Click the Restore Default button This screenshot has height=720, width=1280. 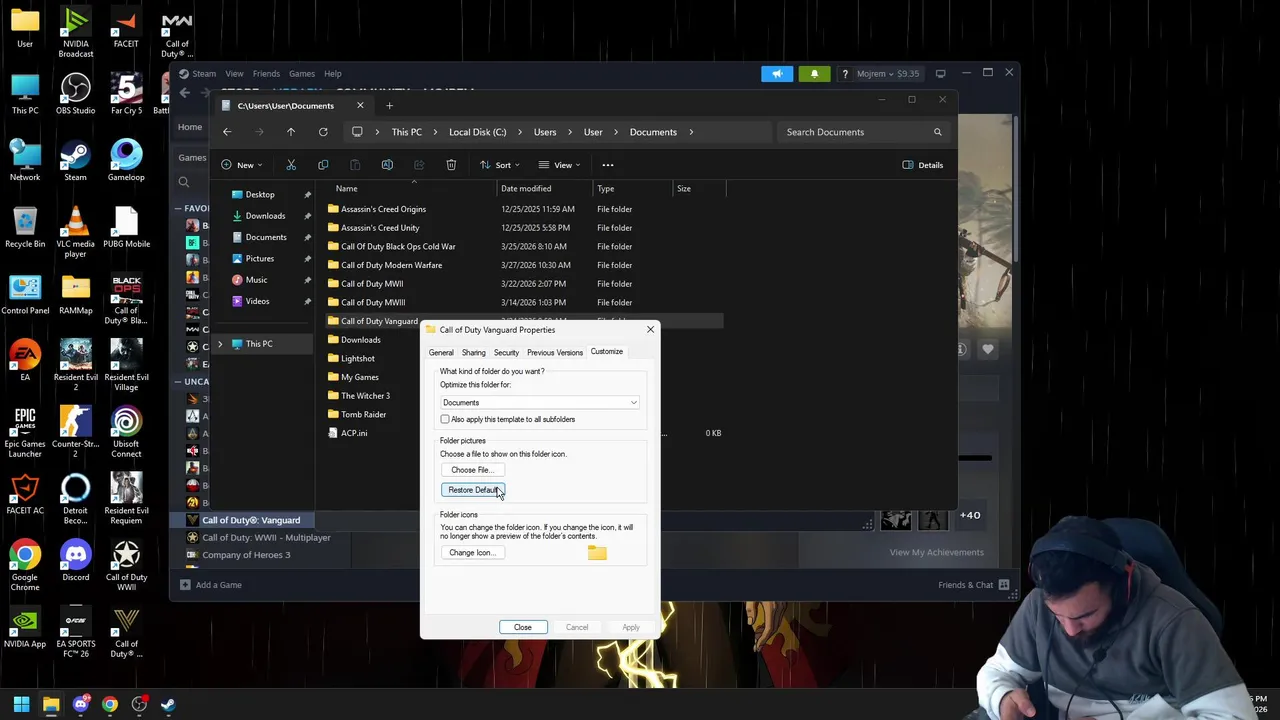coord(473,490)
